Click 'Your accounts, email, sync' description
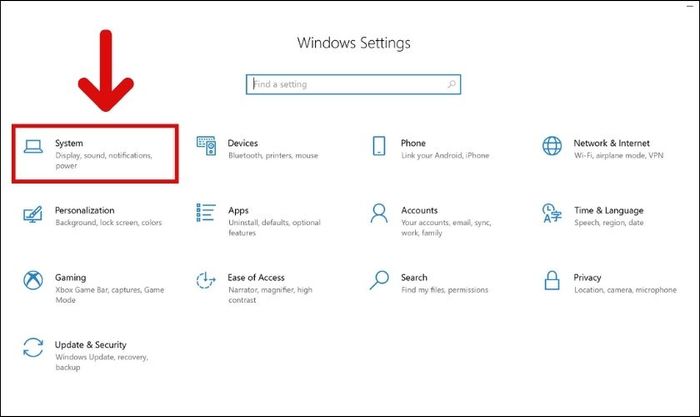This screenshot has height=417, width=700. 446,227
